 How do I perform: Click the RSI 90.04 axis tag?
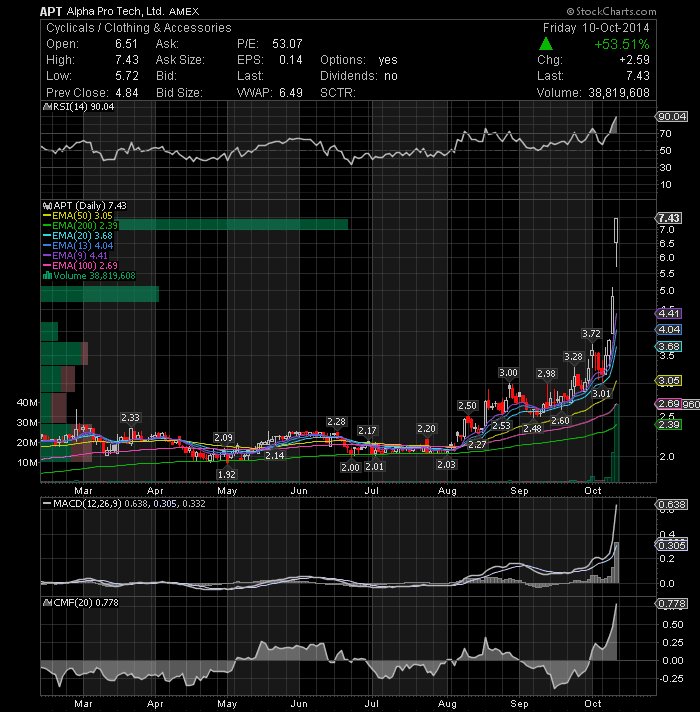click(x=672, y=117)
